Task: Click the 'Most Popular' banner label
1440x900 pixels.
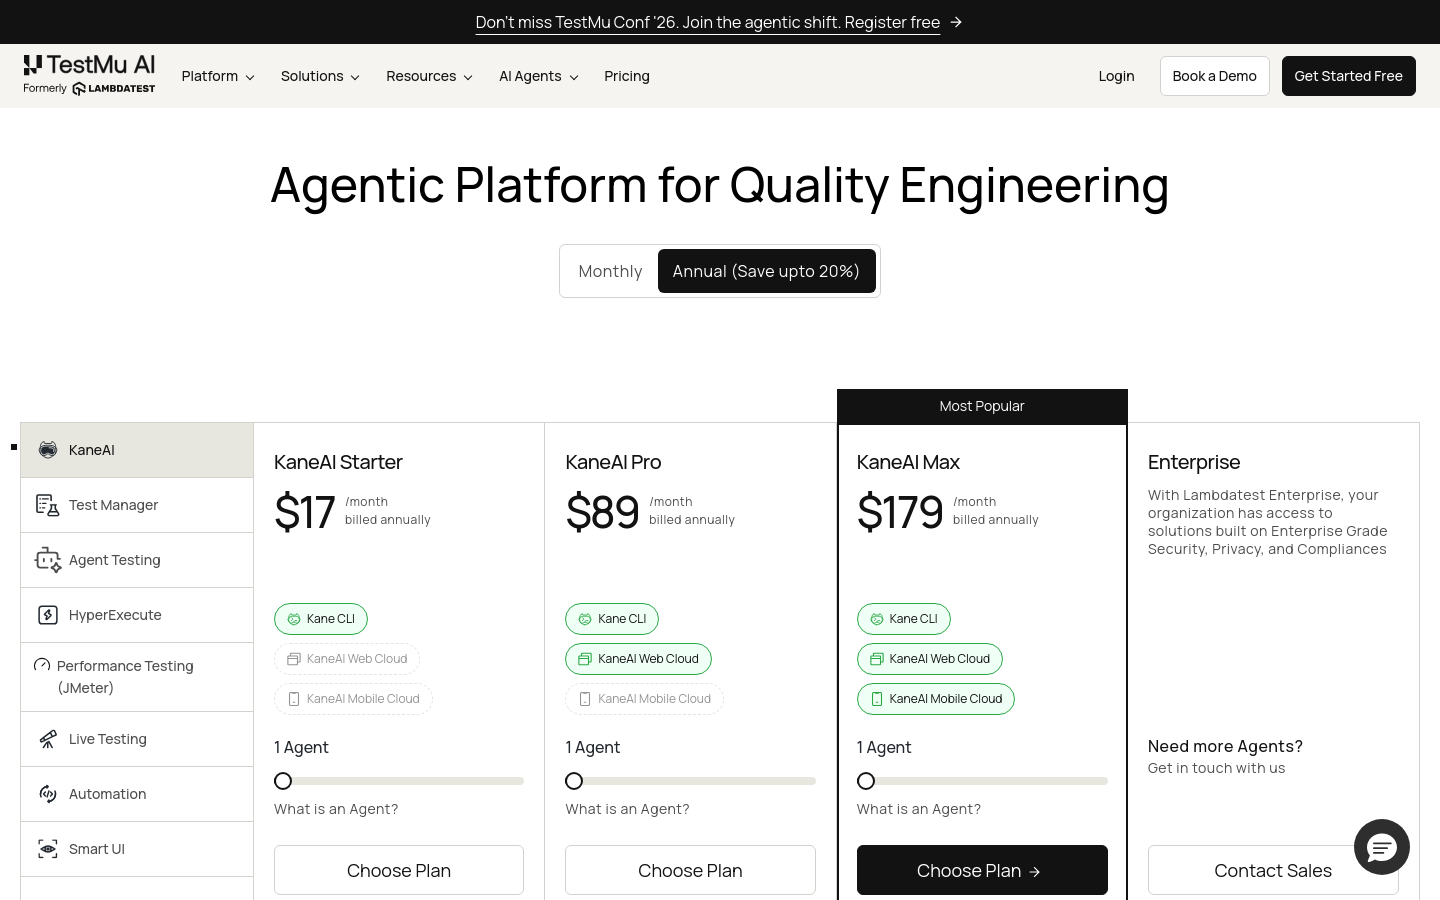Action: [982, 406]
